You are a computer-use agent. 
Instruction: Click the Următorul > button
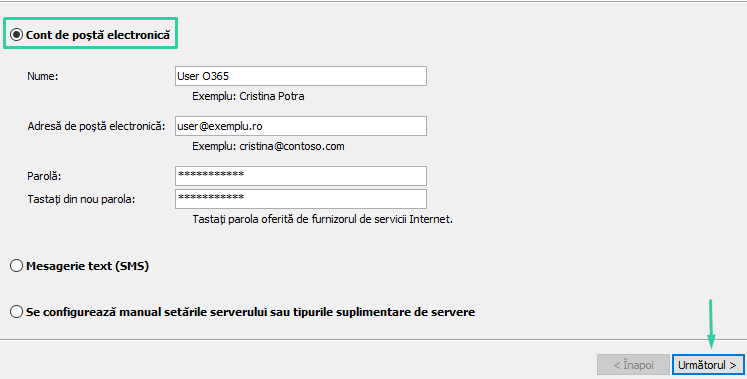[x=708, y=365]
